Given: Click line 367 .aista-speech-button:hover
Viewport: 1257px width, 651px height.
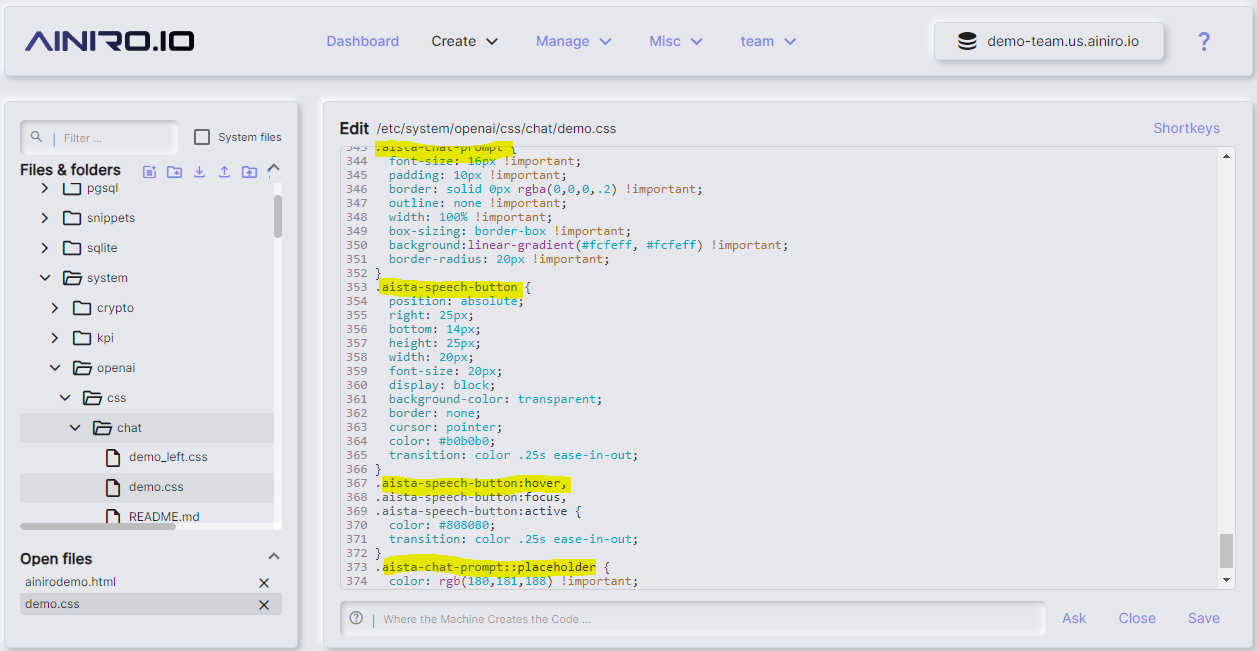Looking at the screenshot, I should click(473, 483).
